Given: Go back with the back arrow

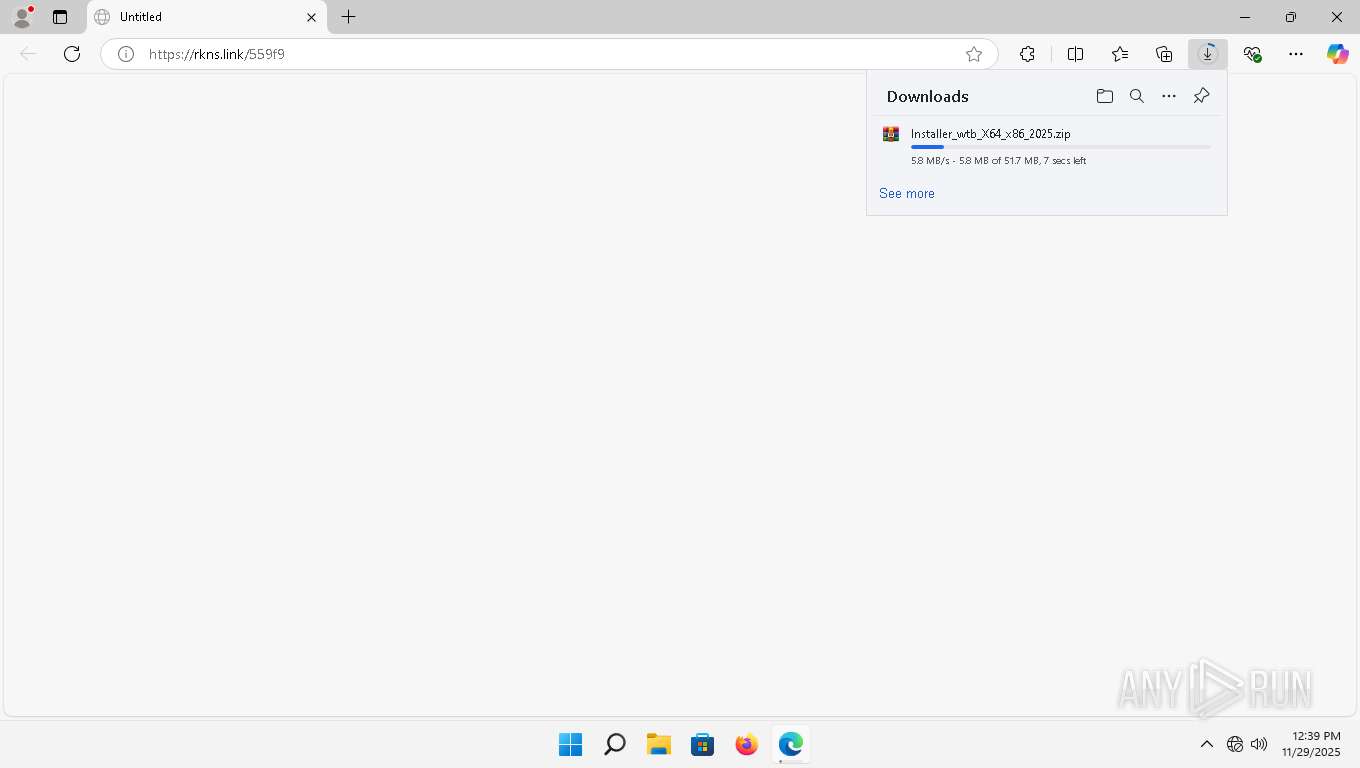Looking at the screenshot, I should 28,54.
